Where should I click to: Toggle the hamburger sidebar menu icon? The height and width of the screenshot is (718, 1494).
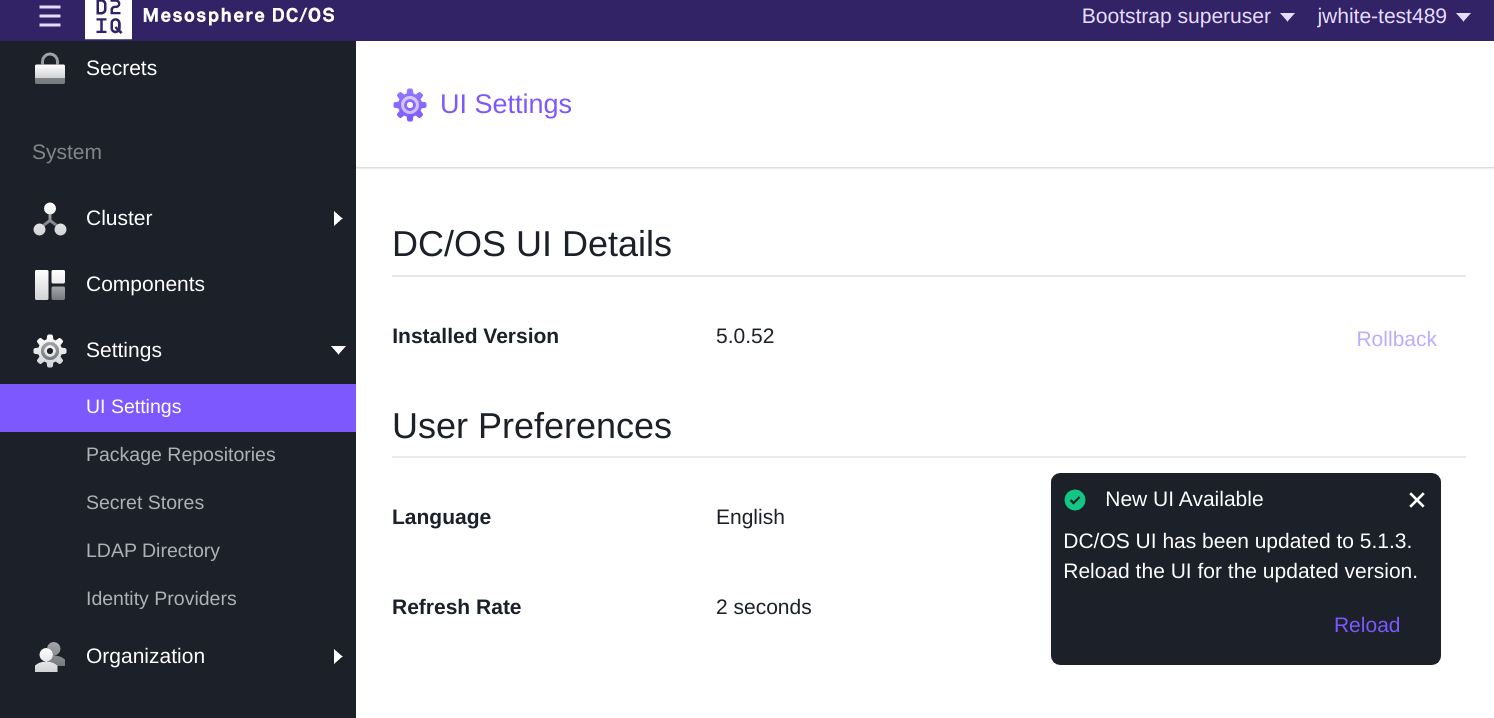click(49, 16)
